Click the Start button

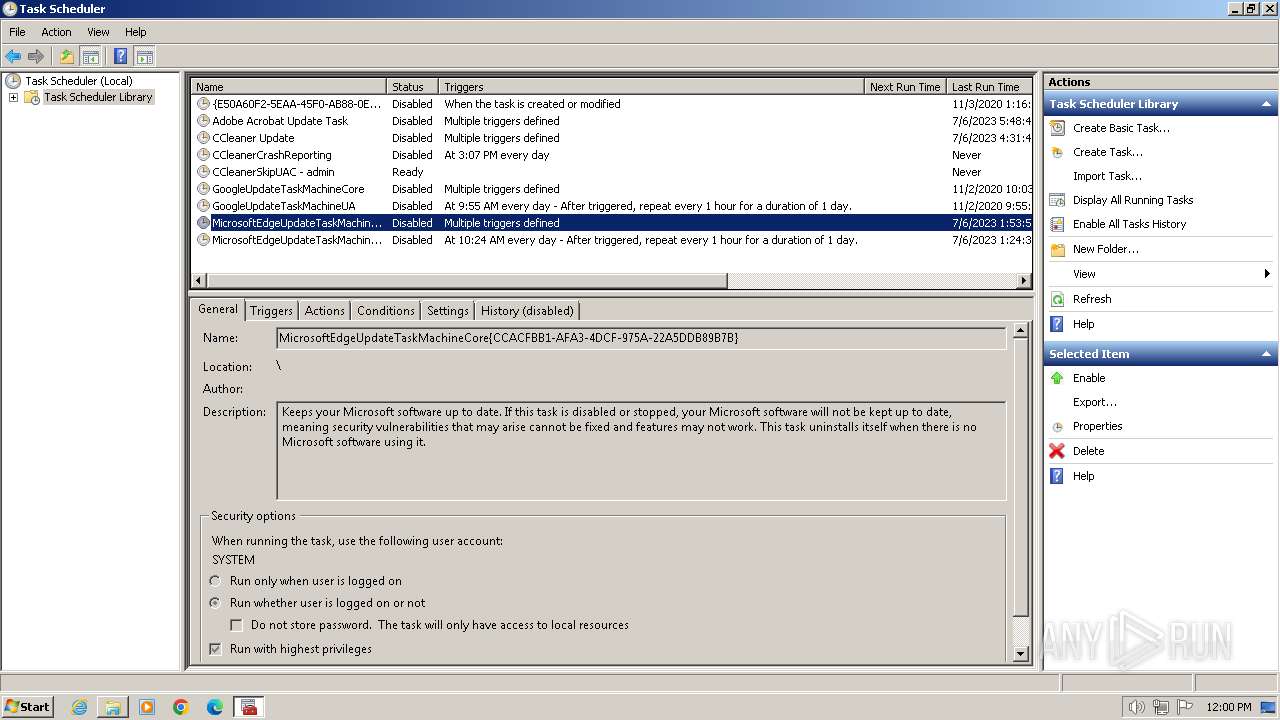point(27,707)
